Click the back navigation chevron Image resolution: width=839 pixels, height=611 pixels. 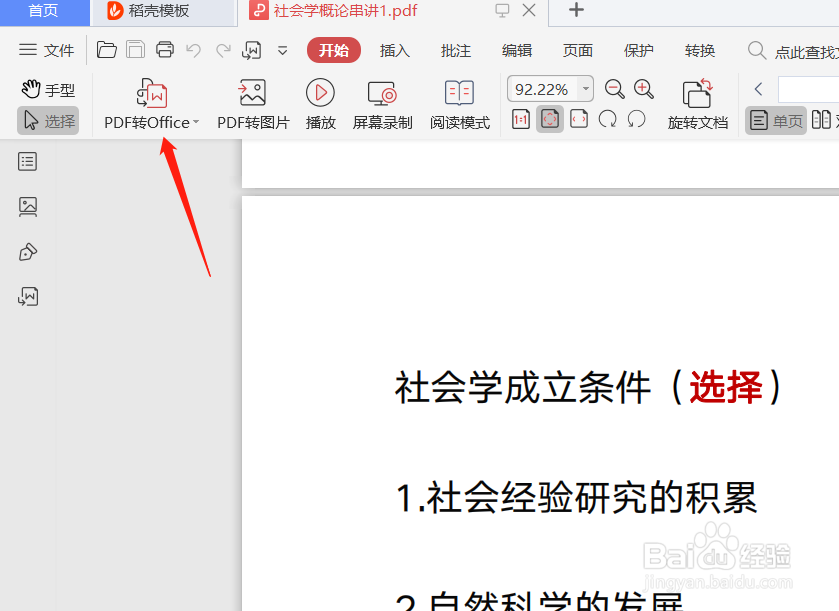pos(758,88)
